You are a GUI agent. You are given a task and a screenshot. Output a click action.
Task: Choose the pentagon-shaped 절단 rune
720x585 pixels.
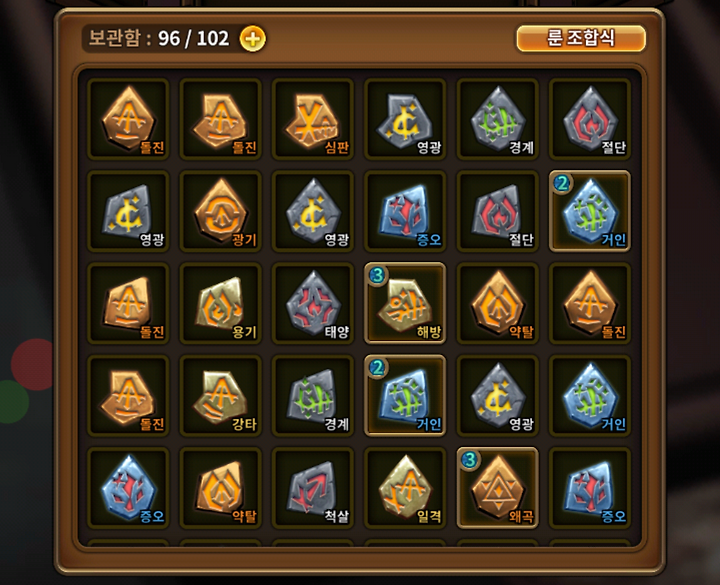click(x=590, y=119)
